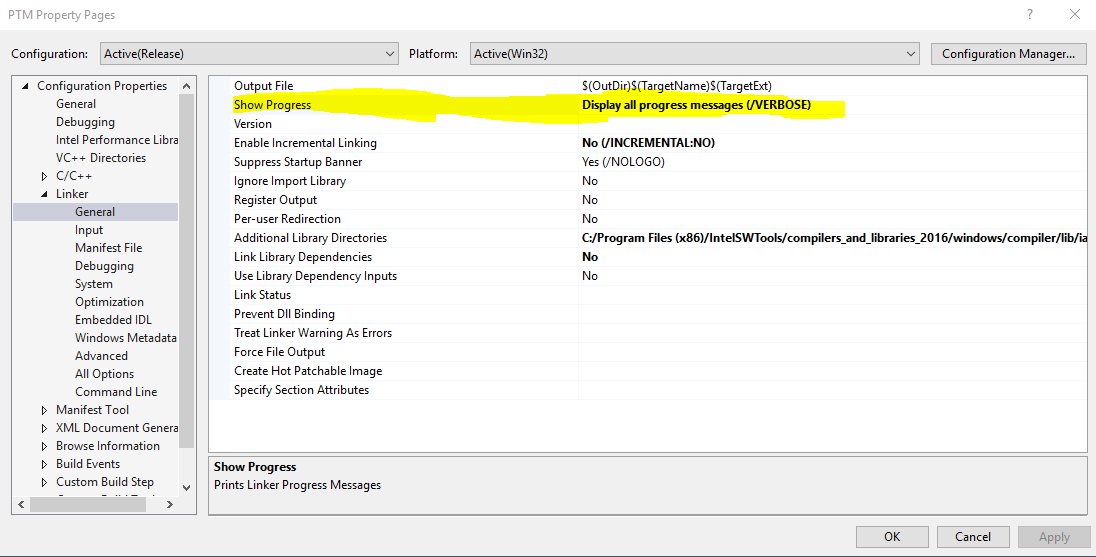Image resolution: width=1096 pixels, height=557 pixels.
Task: Click the Use Library Dependency Inputs property
Action: point(315,275)
